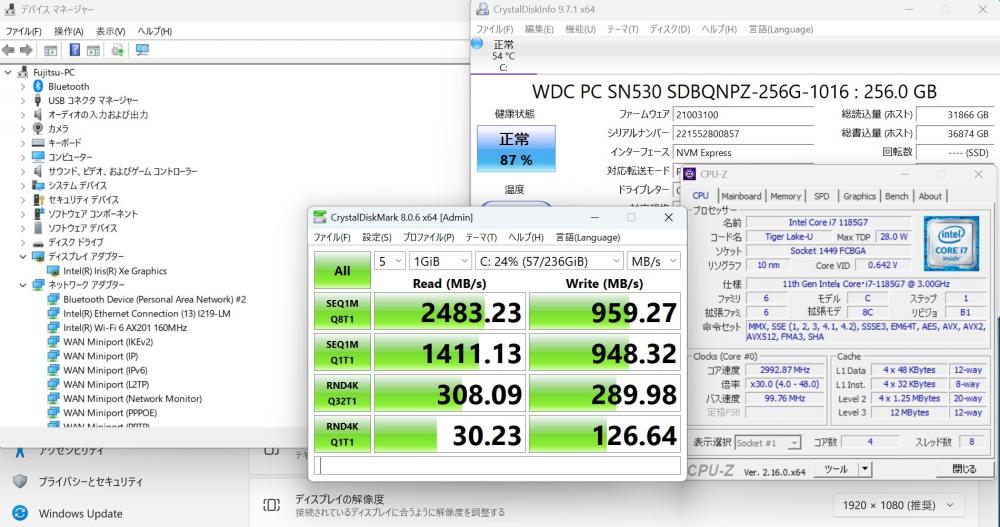Expand the キーボード category

pos(23,143)
